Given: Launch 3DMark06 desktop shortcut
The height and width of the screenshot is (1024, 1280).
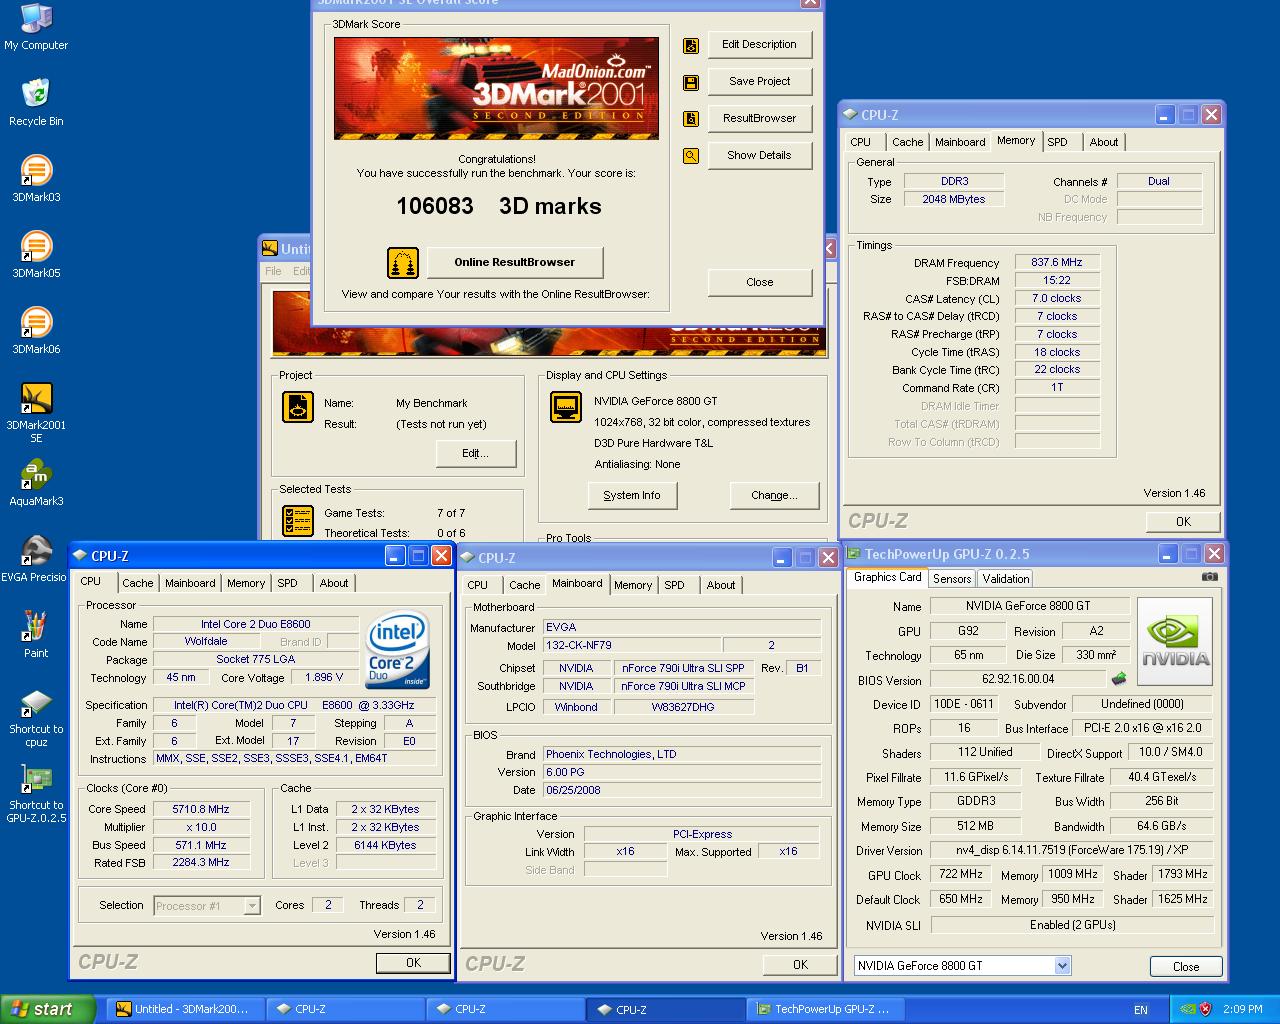Looking at the screenshot, I should 36,330.
